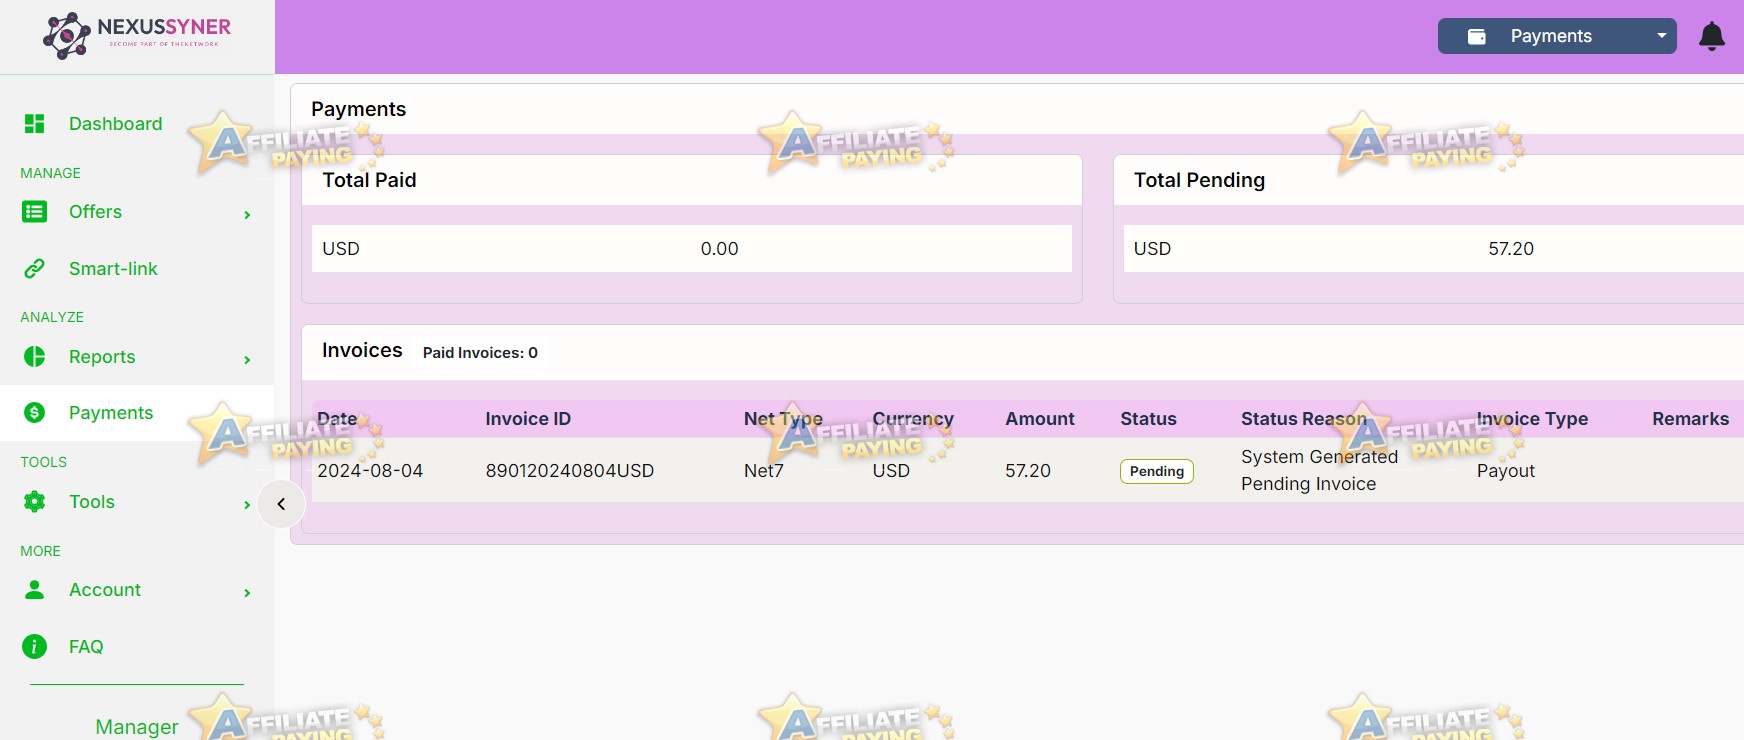Click the Status Reason column header
Image resolution: width=1744 pixels, height=740 pixels.
coord(1304,418)
